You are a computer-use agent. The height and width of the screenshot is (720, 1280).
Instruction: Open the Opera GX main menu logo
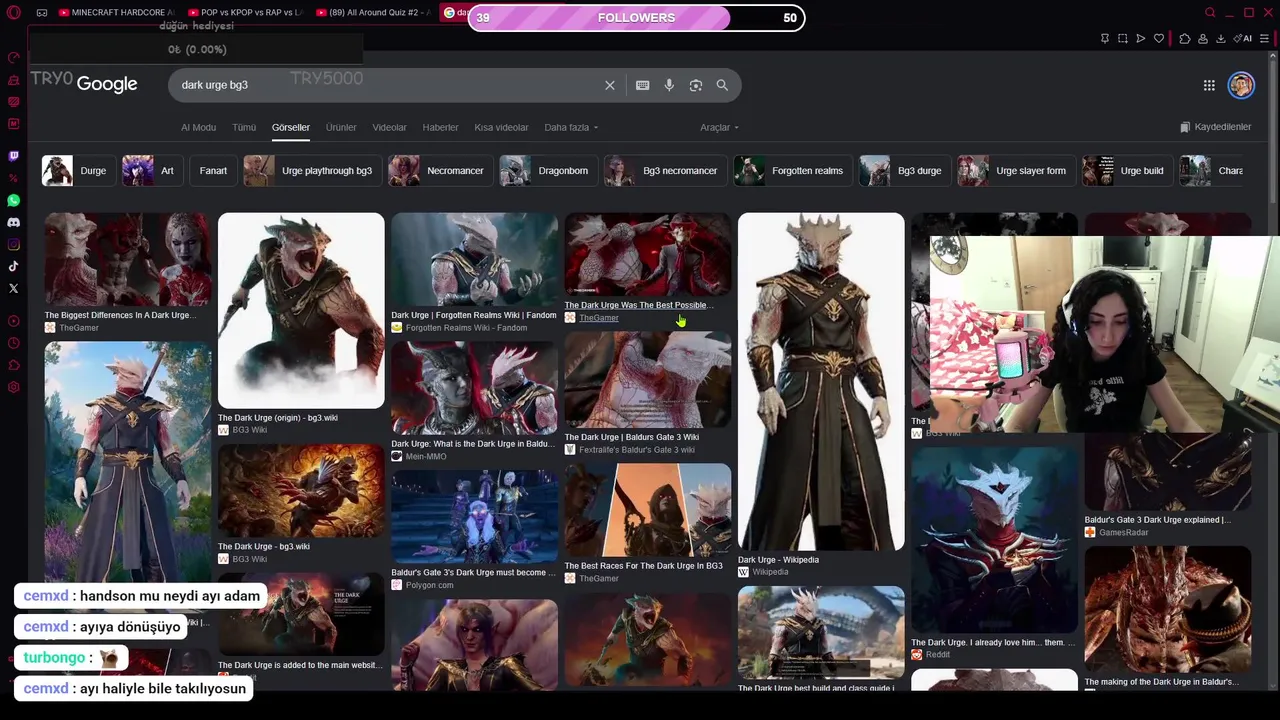coord(14,13)
